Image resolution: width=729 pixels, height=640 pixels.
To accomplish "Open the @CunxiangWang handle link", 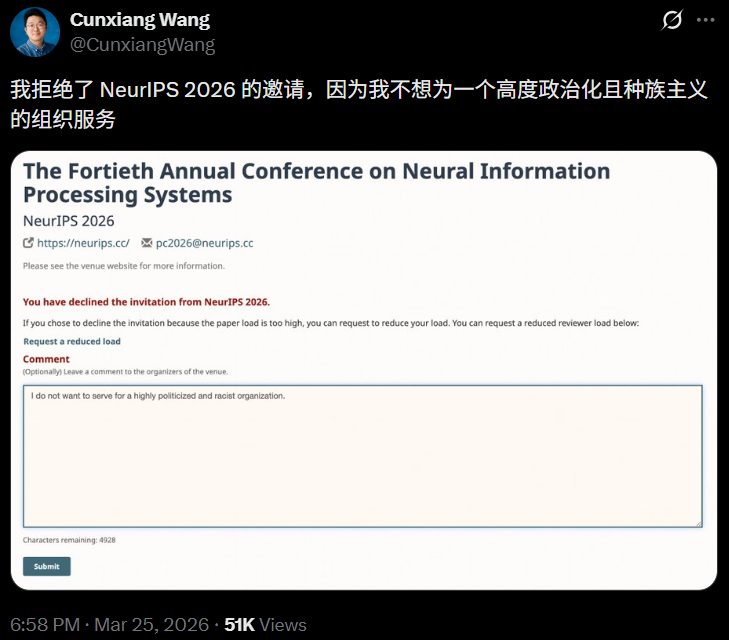I will [142, 45].
